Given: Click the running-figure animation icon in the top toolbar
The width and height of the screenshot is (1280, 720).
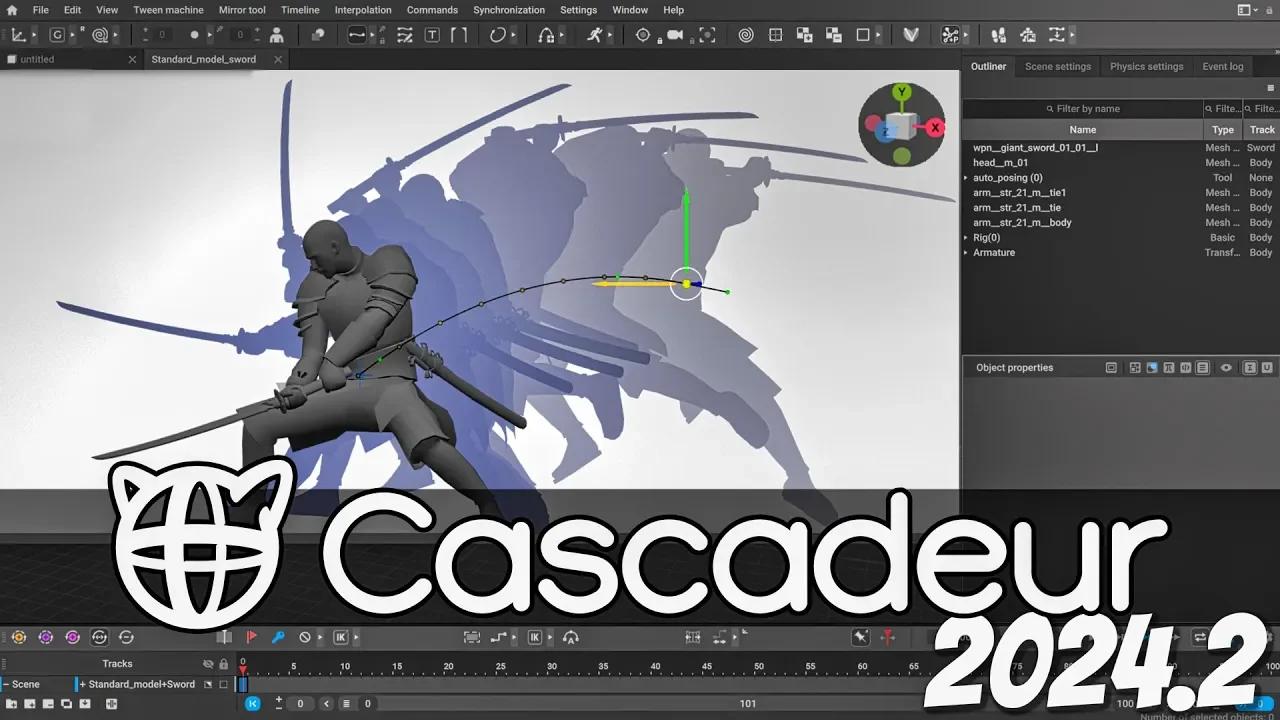Looking at the screenshot, I should click(595, 35).
